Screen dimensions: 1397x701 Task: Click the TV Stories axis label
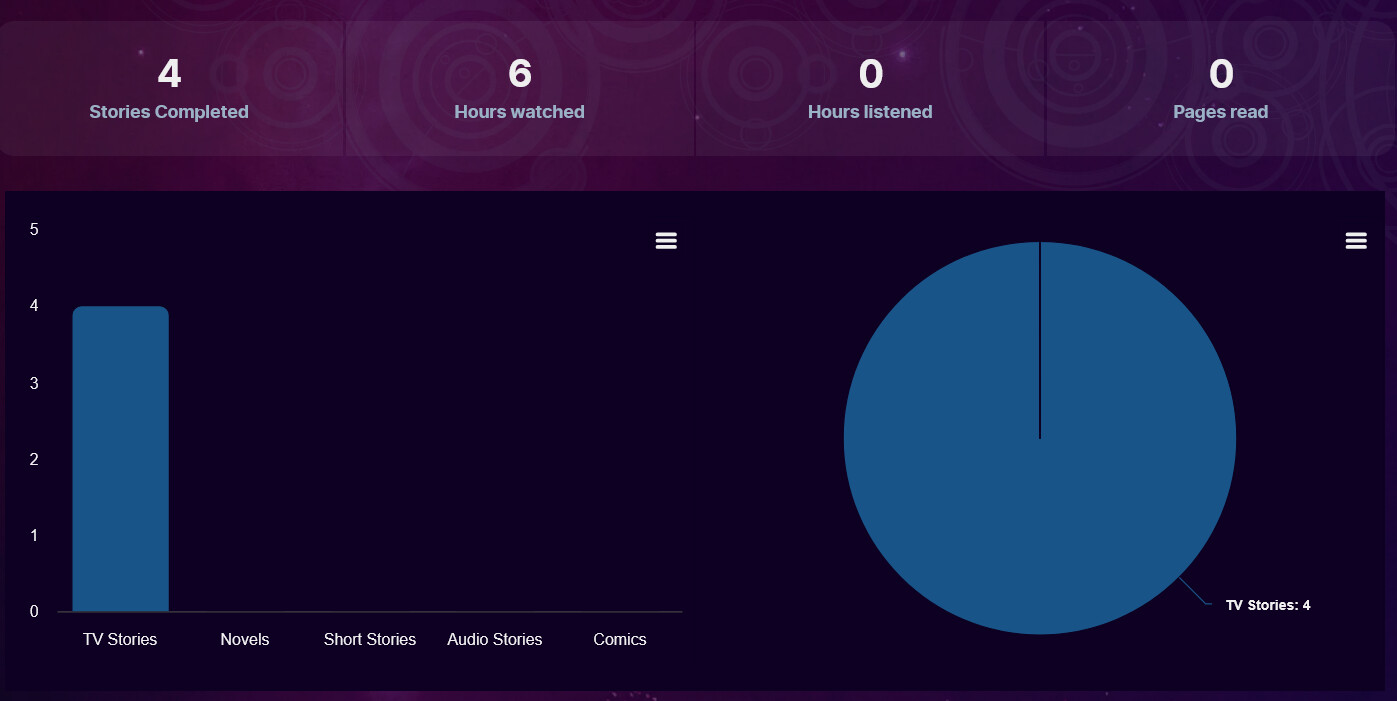tap(120, 639)
